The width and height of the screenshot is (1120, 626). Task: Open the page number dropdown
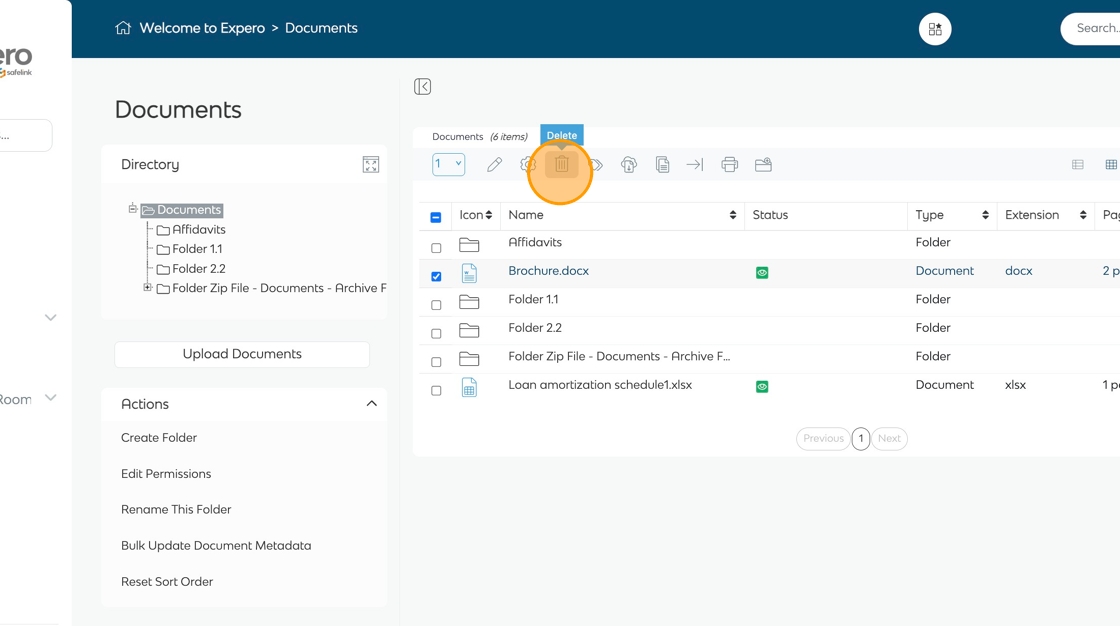pyautogui.click(x=448, y=164)
